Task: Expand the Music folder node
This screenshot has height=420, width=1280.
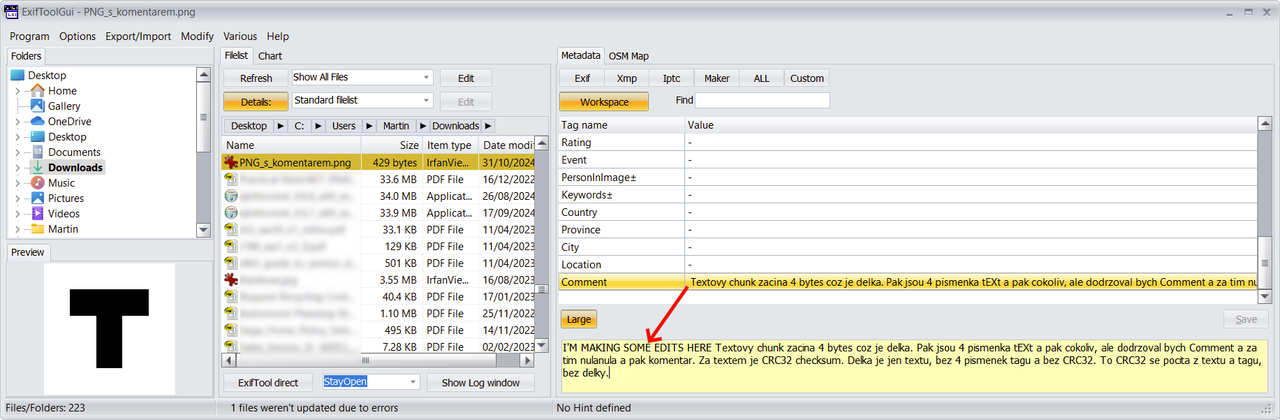Action: pyautogui.click(x=17, y=183)
